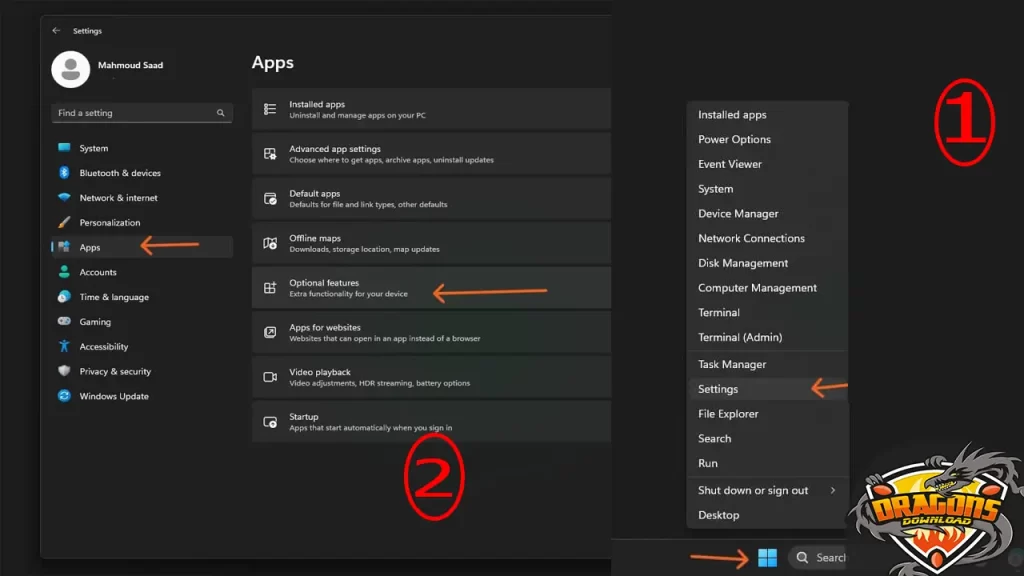Screen dimensions: 1024x576
Task: Open Bluetooth & devices in sidebar
Action: point(120,173)
